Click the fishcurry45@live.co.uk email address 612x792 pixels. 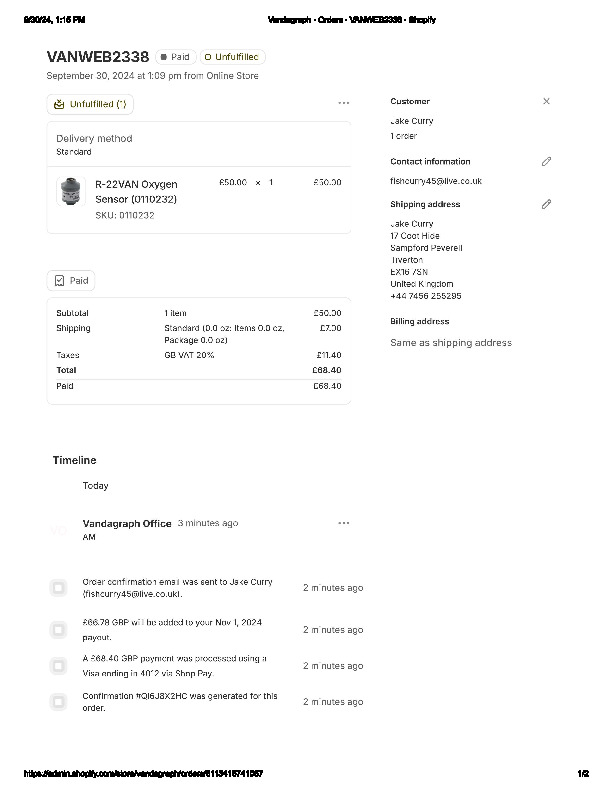pyautogui.click(x=436, y=181)
